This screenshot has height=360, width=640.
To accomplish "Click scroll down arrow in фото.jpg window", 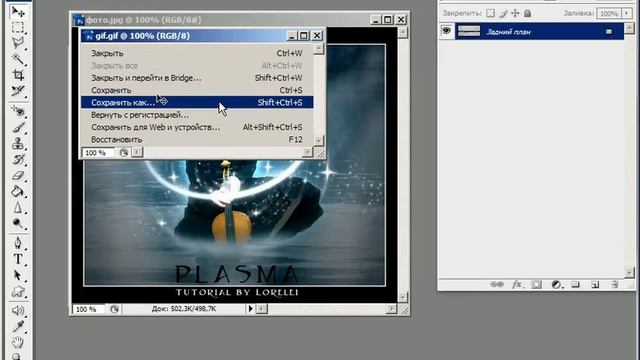I will [402, 297].
